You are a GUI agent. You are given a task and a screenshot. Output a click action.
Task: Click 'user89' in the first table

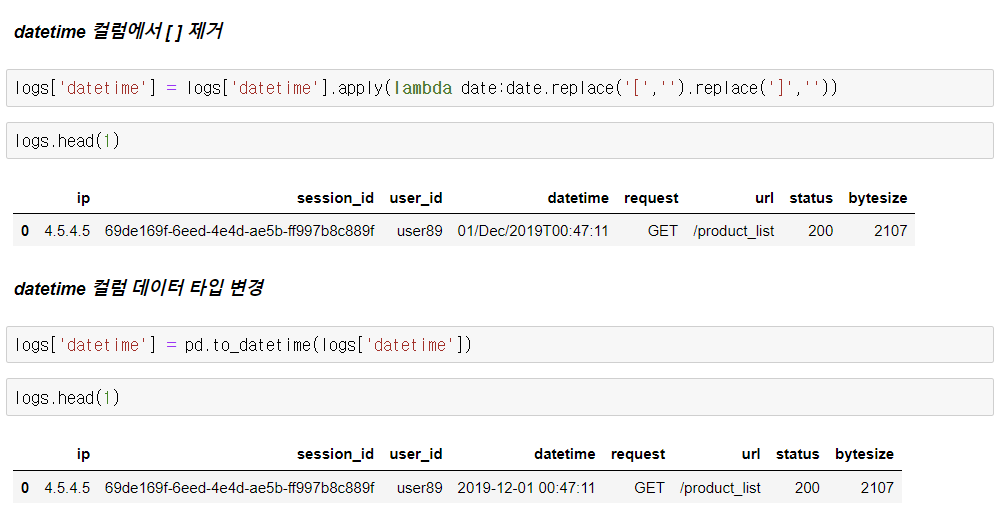point(420,231)
